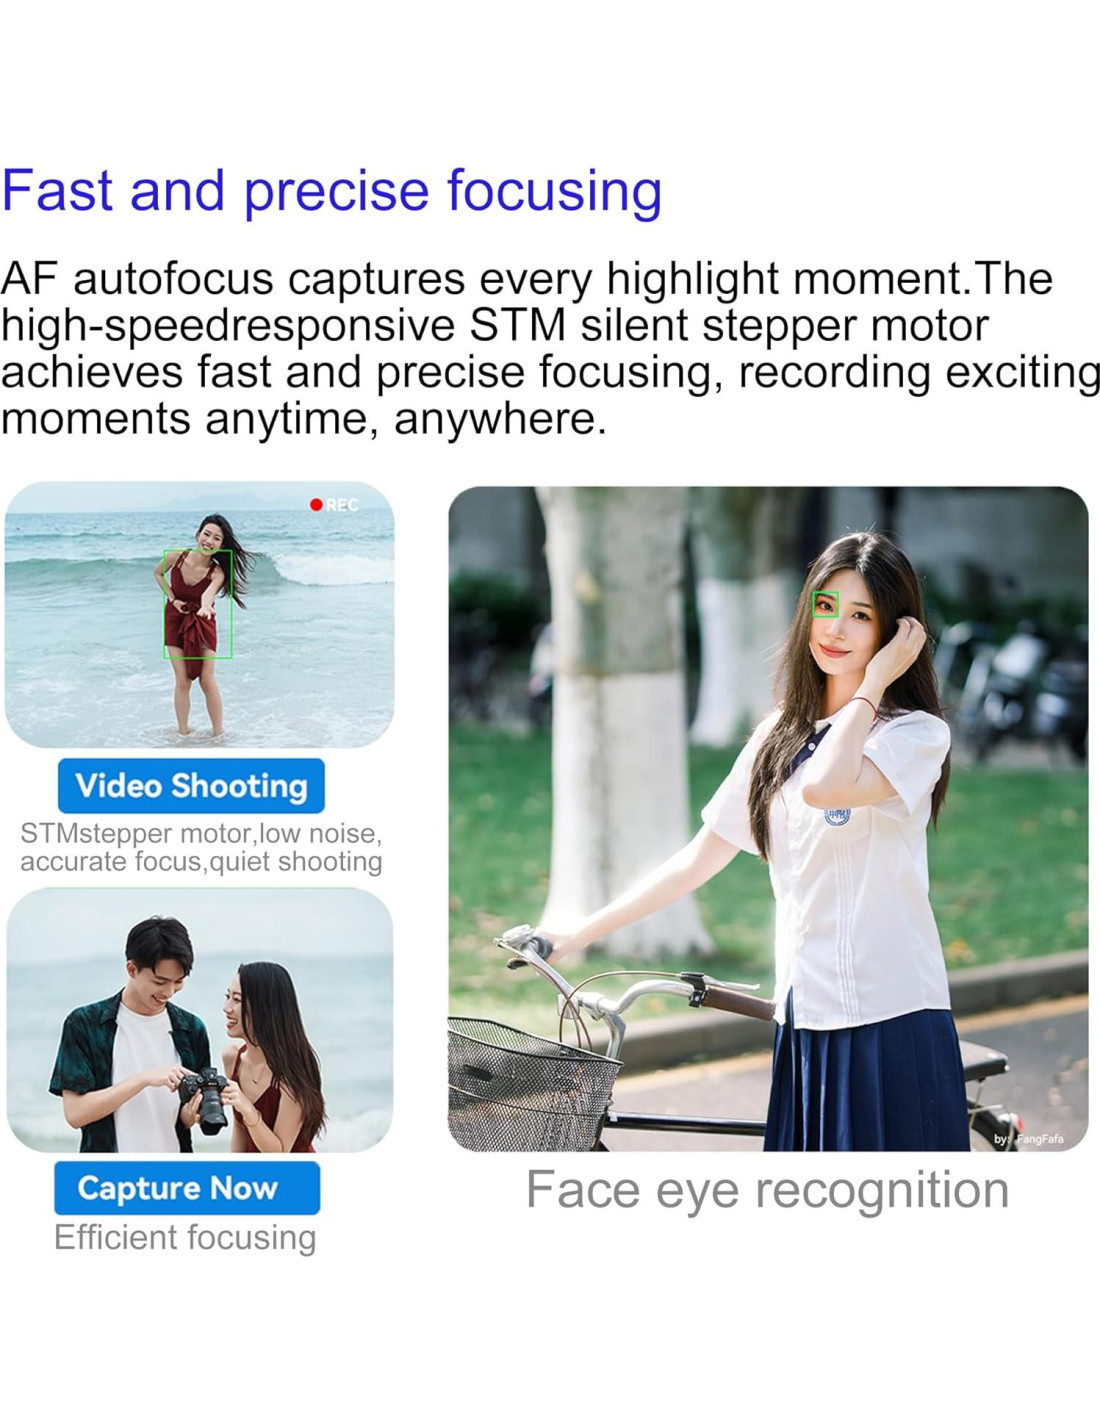Viewport: 1100px width, 1422px height.
Task: Click the STMstepper motor description text
Action: [201, 847]
